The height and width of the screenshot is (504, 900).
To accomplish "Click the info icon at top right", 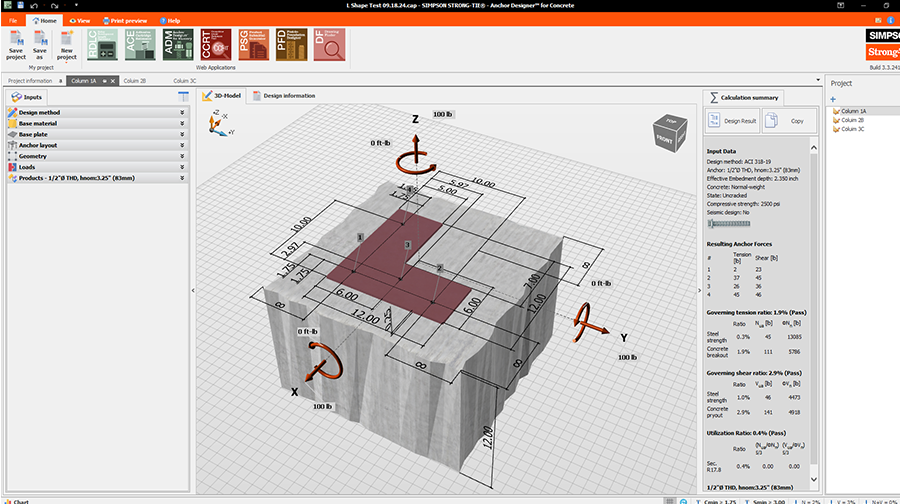I will click(891, 20).
